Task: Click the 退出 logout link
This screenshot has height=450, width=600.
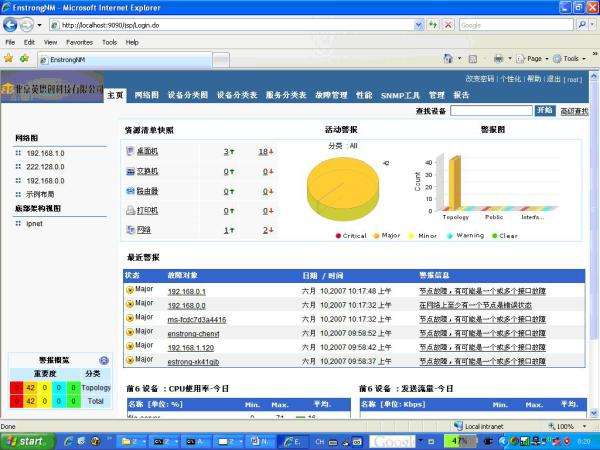Action: pyautogui.click(x=553, y=79)
